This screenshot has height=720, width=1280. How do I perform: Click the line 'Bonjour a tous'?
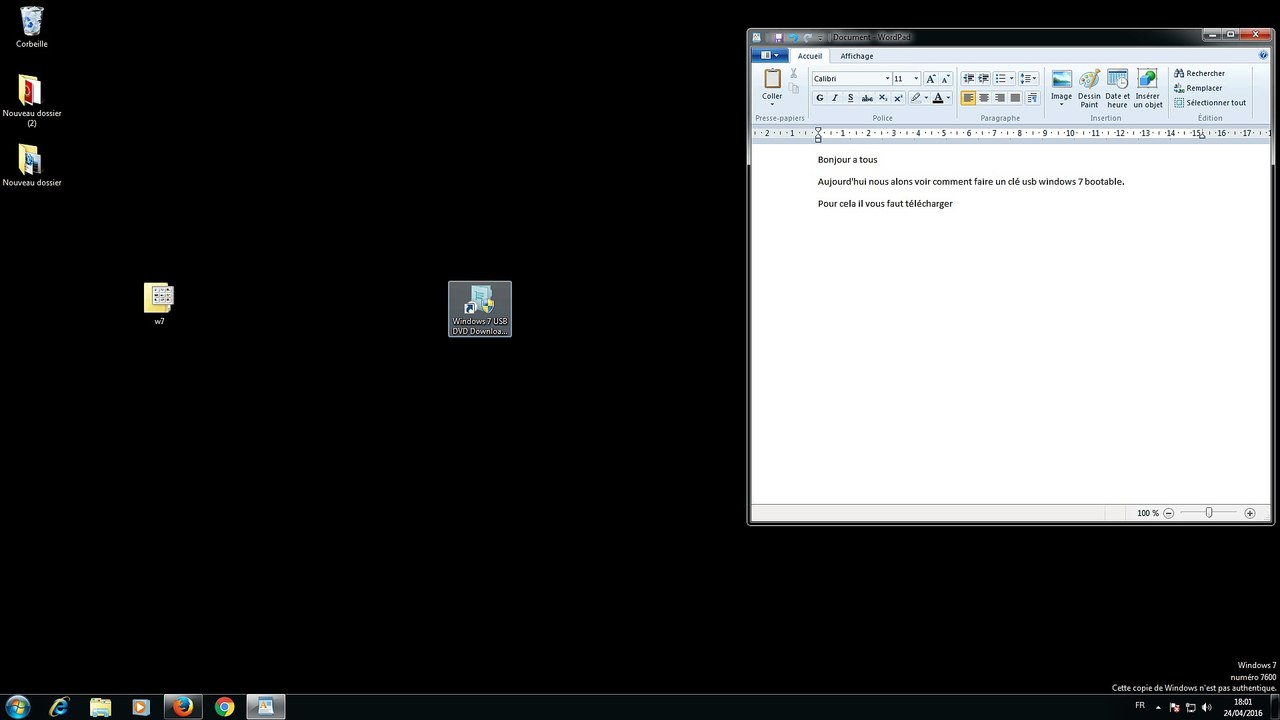point(847,160)
